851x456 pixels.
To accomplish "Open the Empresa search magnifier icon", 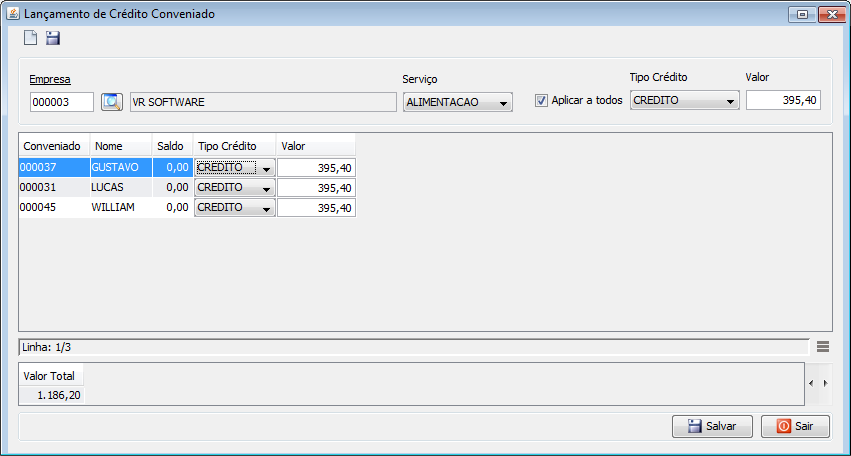I will pos(112,102).
